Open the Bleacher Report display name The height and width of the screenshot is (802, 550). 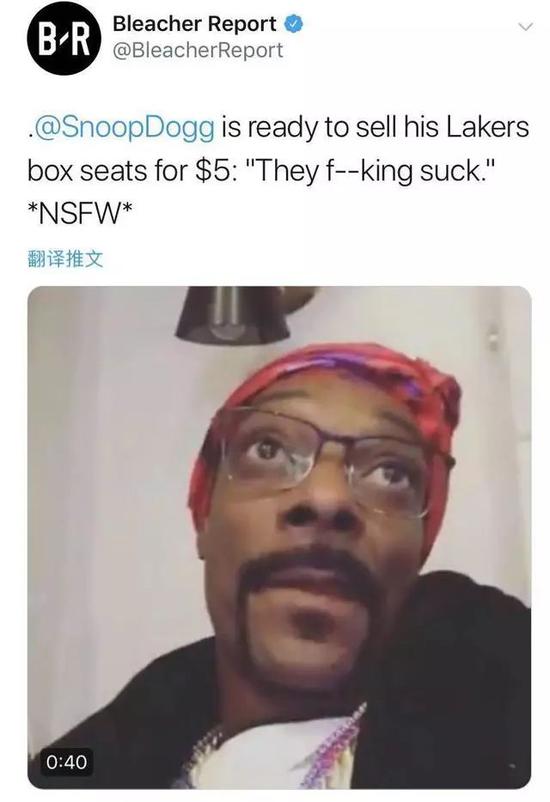(x=194, y=24)
